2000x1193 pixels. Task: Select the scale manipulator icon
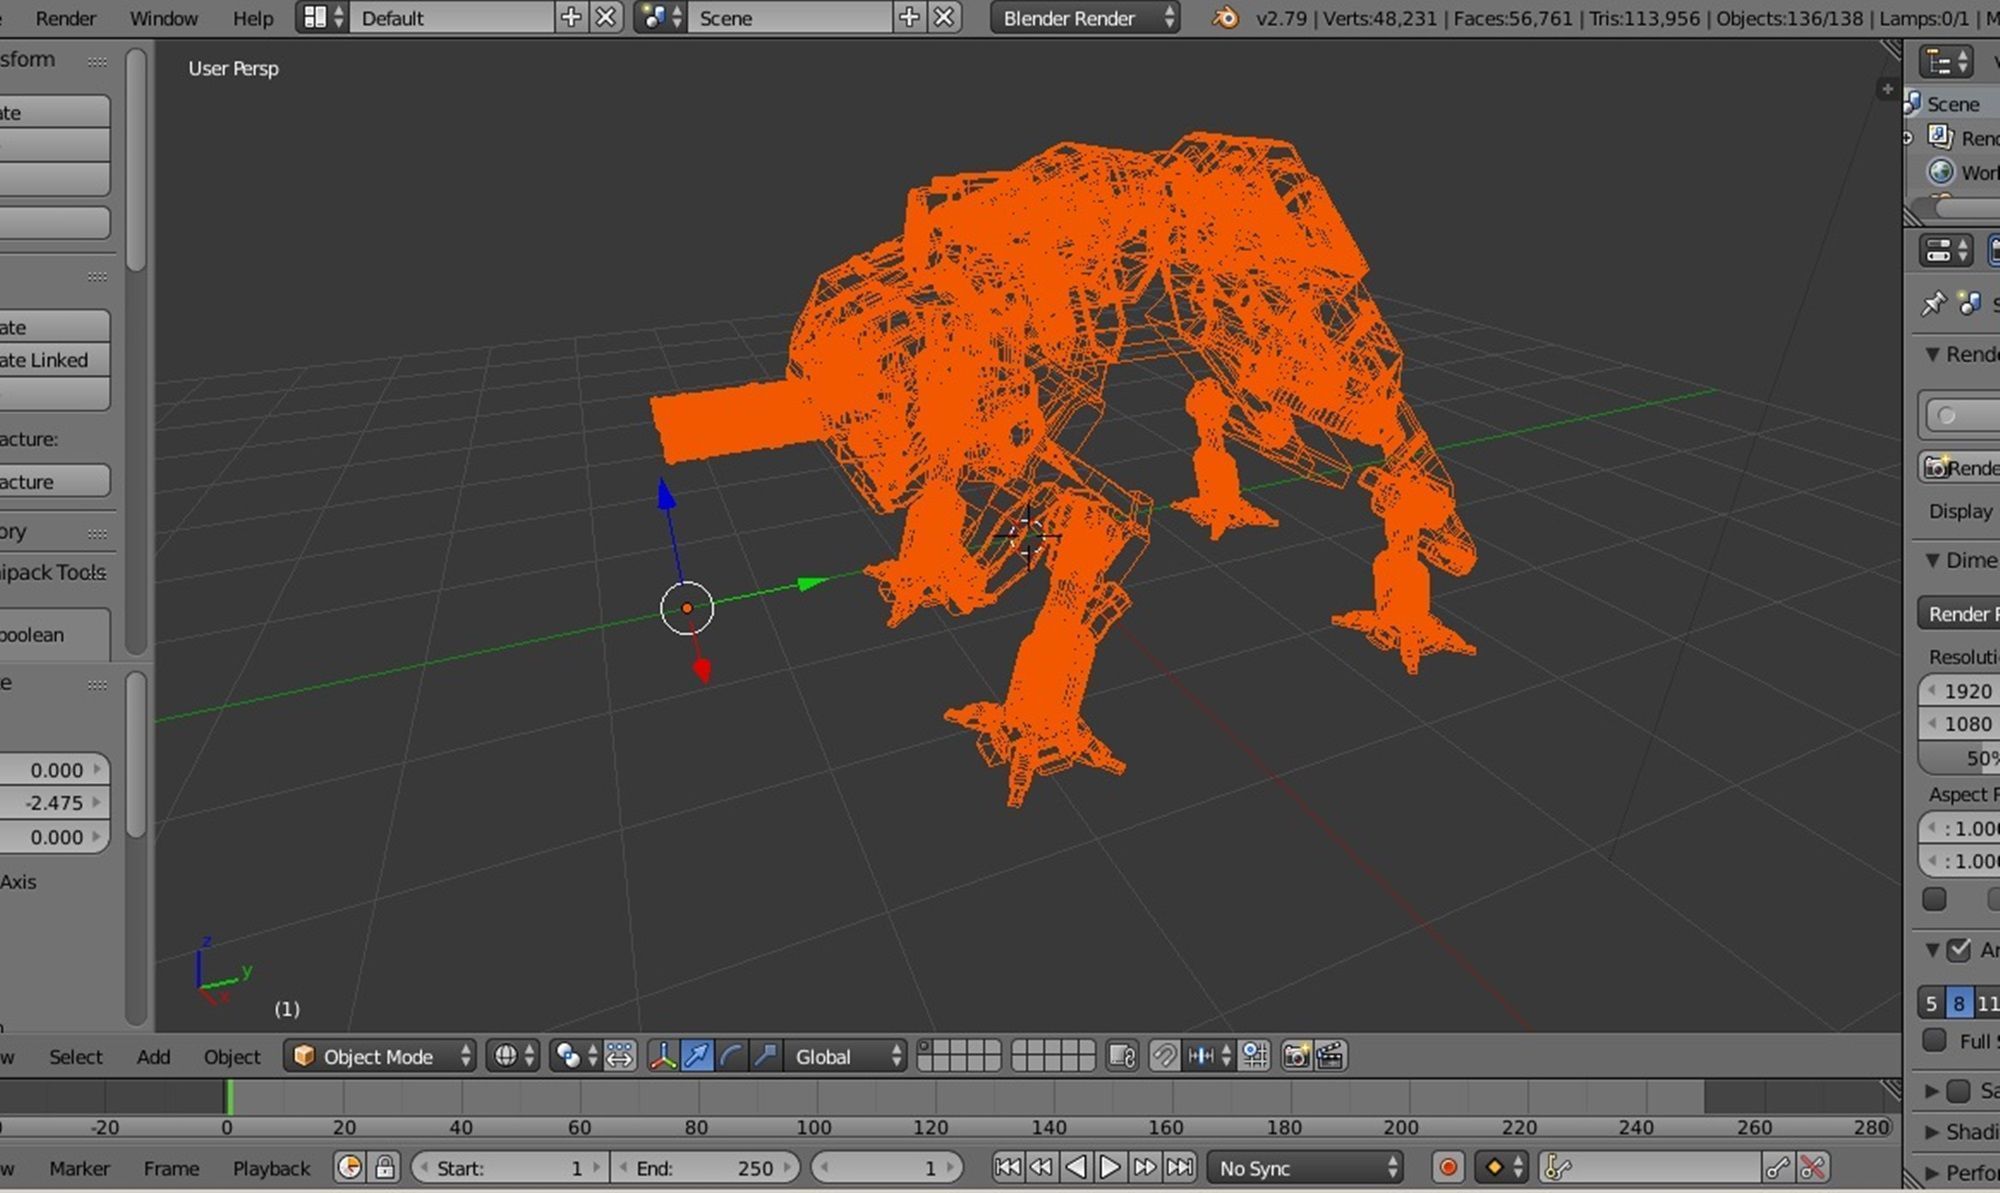point(765,1056)
